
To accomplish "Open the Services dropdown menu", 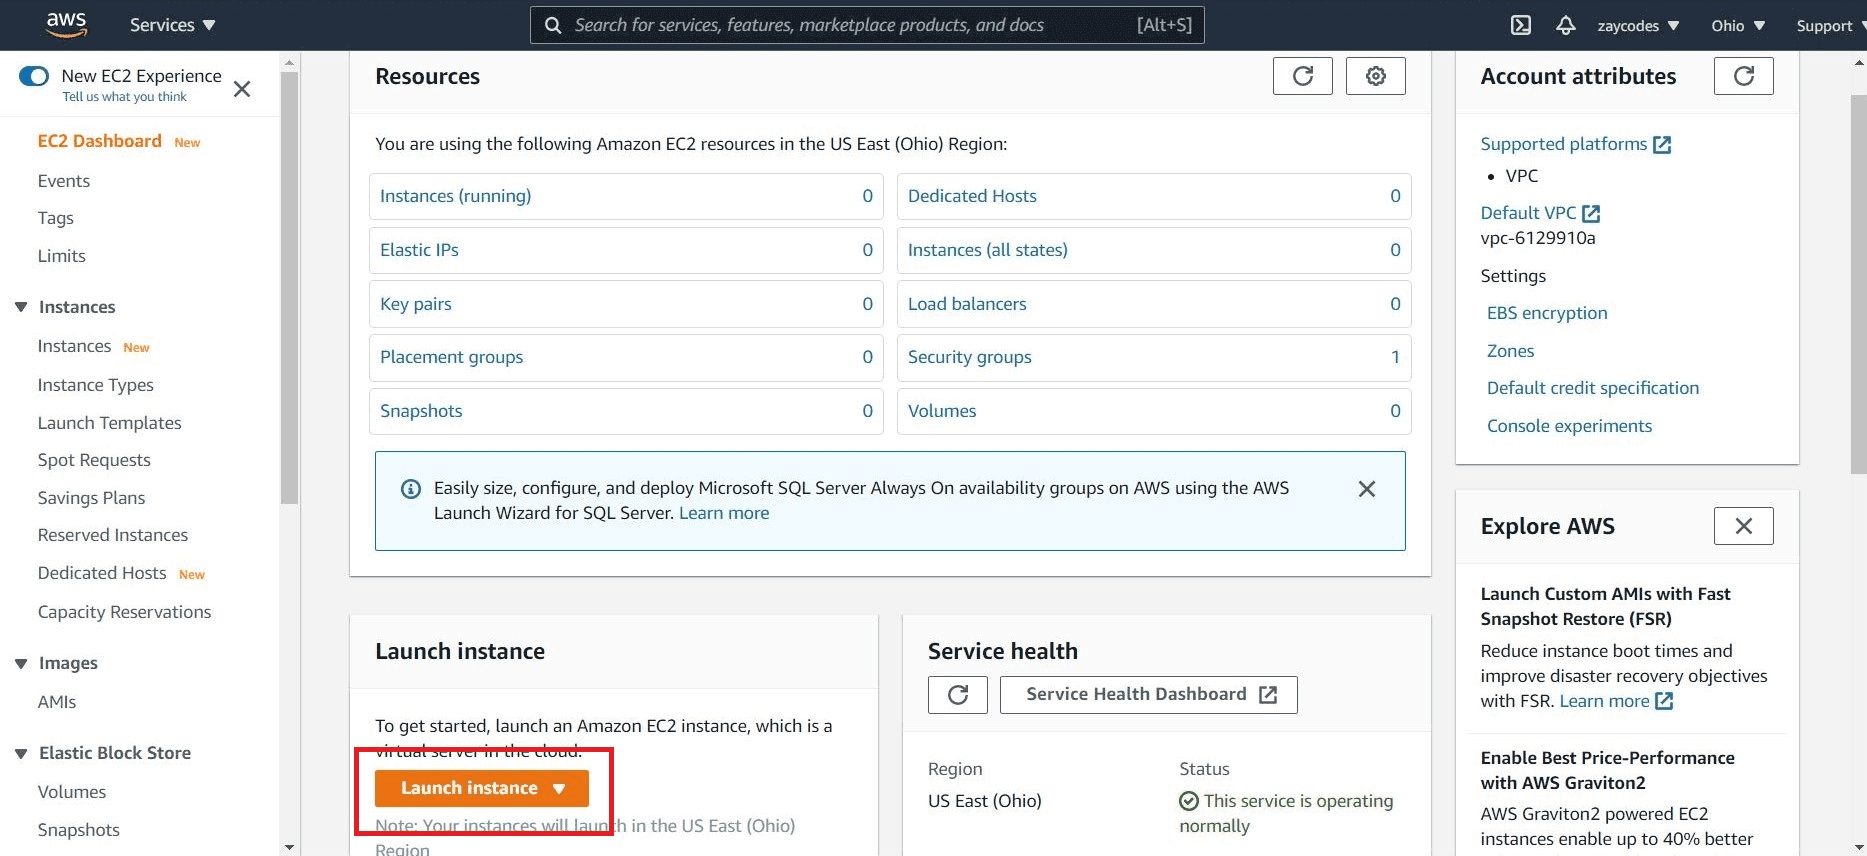I will point(172,25).
